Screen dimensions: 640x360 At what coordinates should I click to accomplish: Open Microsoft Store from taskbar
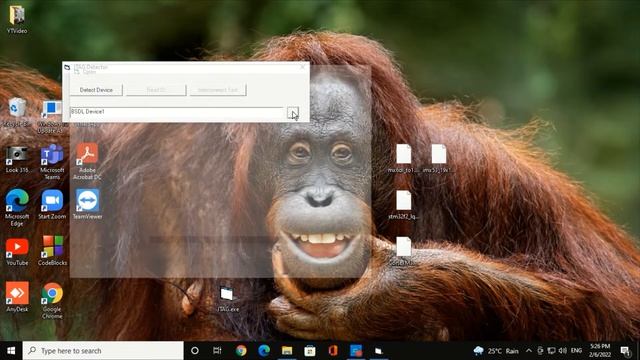point(310,351)
